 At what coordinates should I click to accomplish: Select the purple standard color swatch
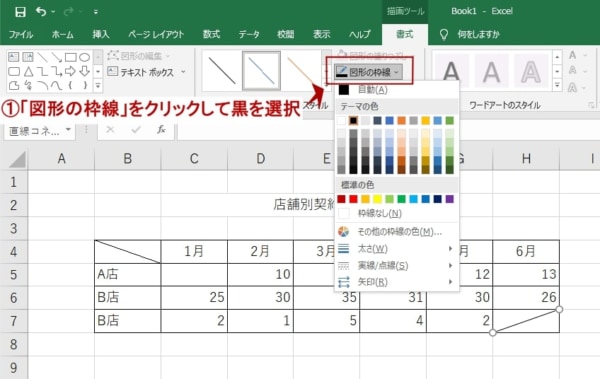pos(450,199)
